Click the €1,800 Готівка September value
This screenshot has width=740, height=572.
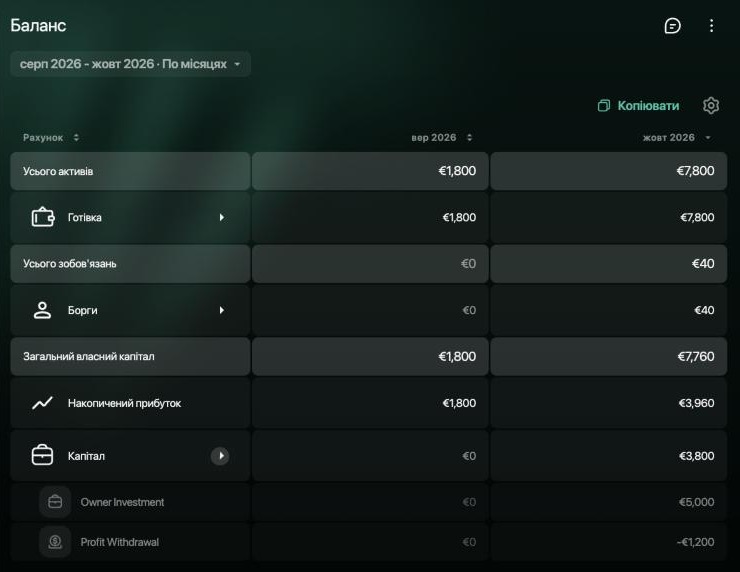459,218
